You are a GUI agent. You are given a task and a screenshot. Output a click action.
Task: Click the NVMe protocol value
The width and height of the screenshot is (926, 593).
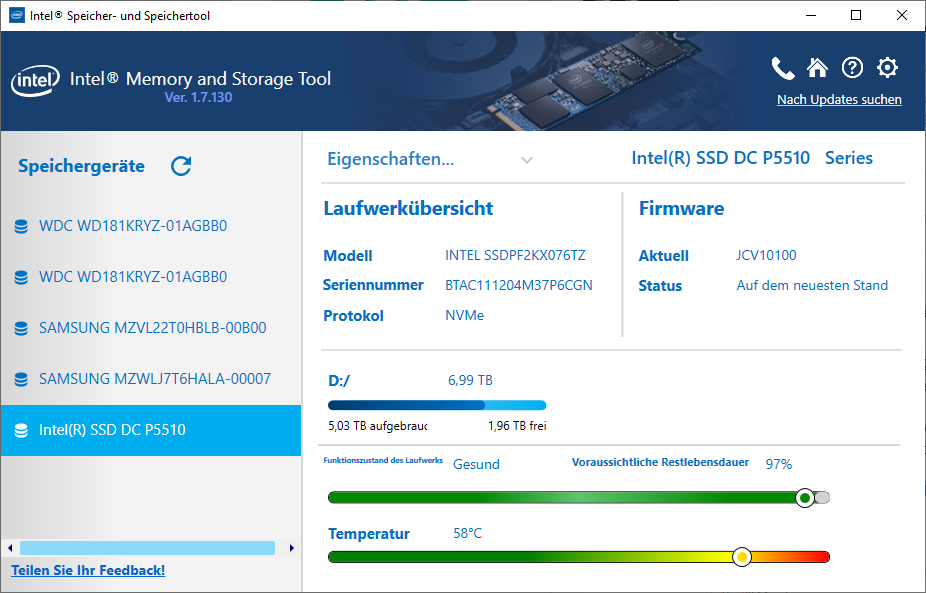(x=464, y=315)
